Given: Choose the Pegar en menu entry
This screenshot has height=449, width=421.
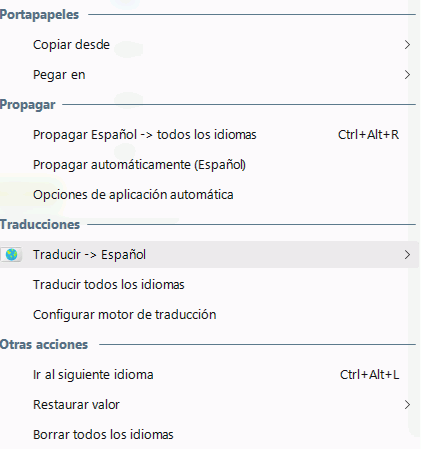Looking at the screenshot, I should coord(209,75).
